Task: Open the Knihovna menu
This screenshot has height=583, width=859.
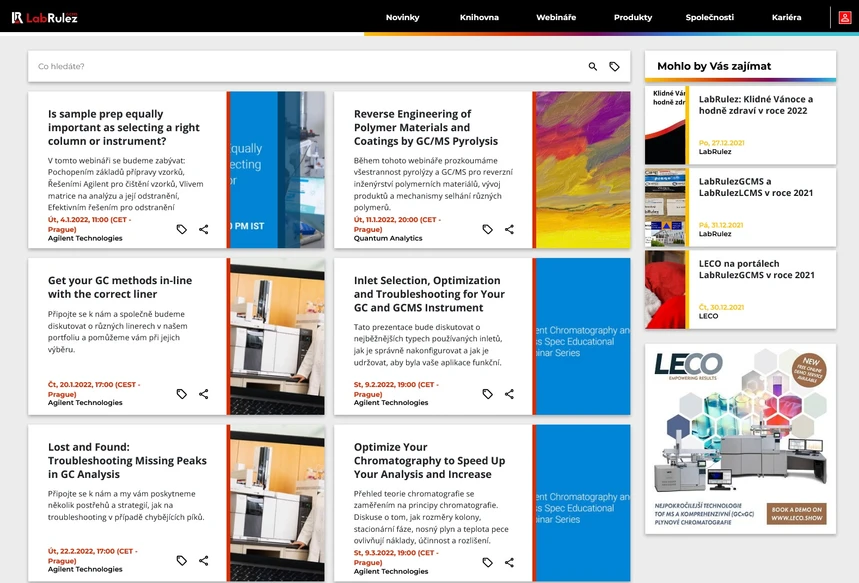Action: pyautogui.click(x=479, y=17)
